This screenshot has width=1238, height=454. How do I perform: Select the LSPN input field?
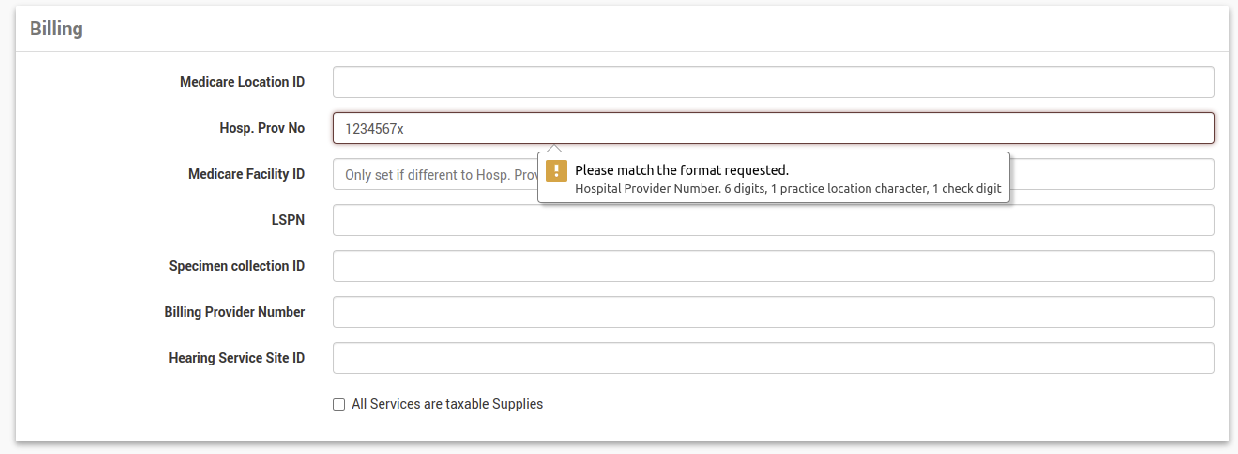tap(773, 220)
